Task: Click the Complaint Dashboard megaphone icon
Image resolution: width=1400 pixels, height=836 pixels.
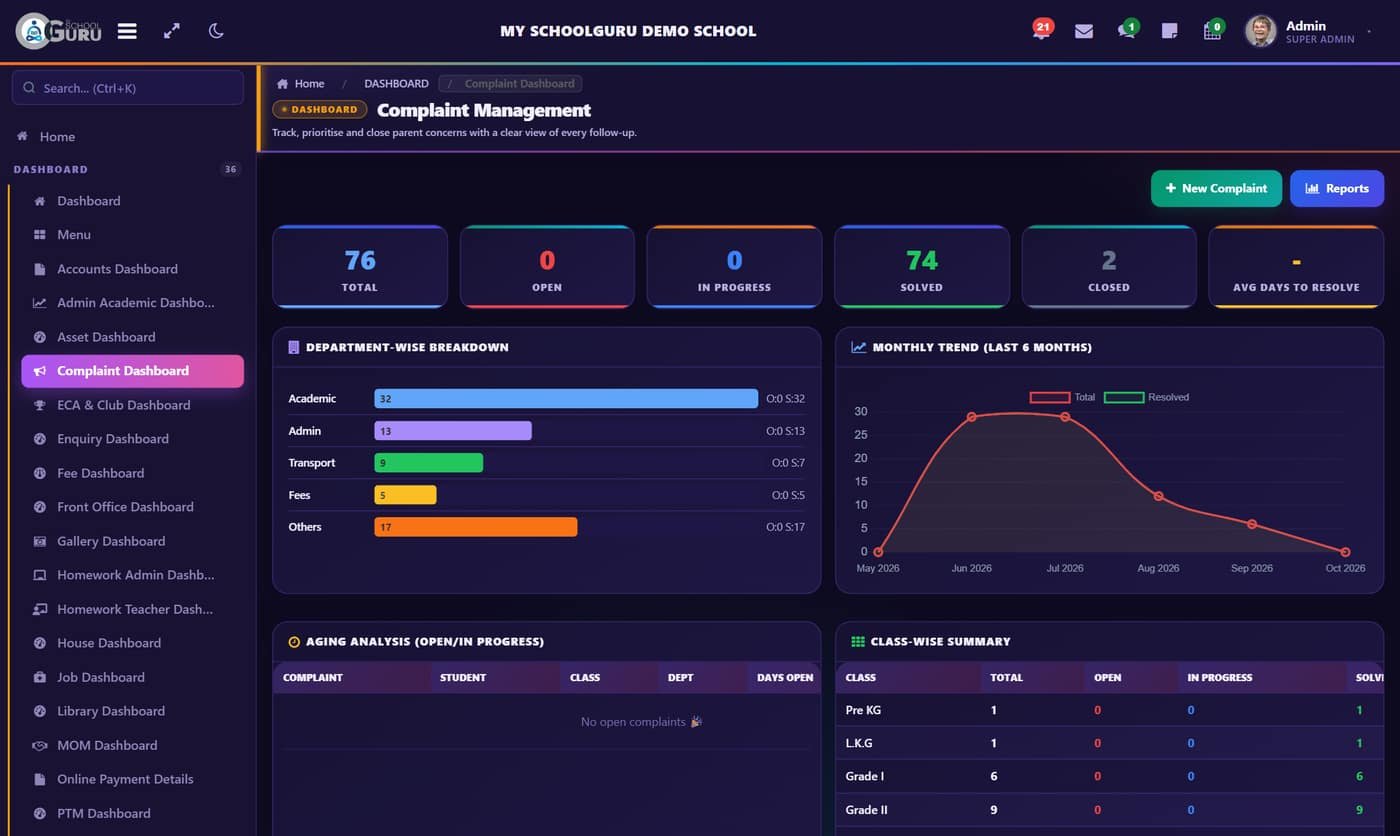Action: [x=40, y=371]
